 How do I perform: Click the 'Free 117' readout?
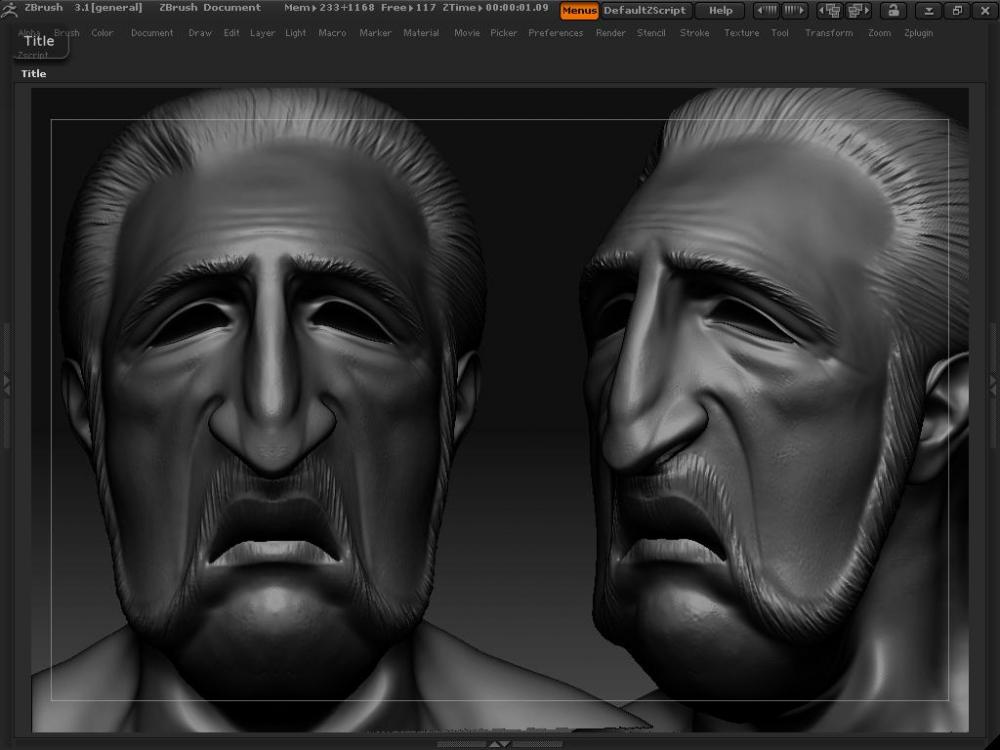(408, 8)
